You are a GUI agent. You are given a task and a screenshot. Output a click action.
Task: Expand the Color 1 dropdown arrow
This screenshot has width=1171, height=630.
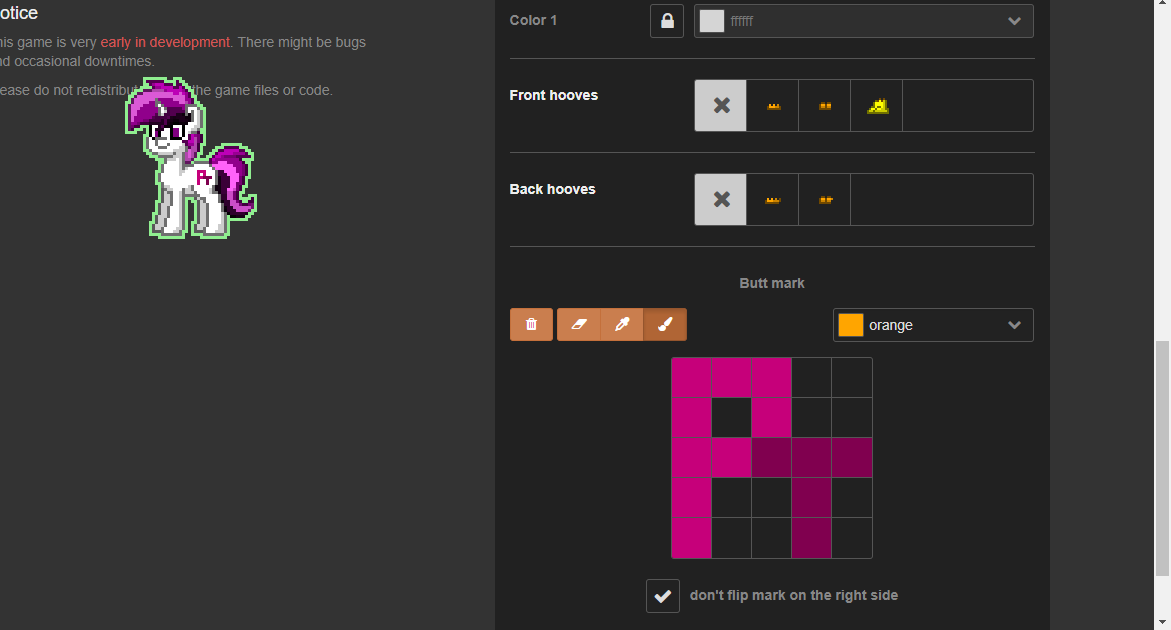click(1014, 21)
